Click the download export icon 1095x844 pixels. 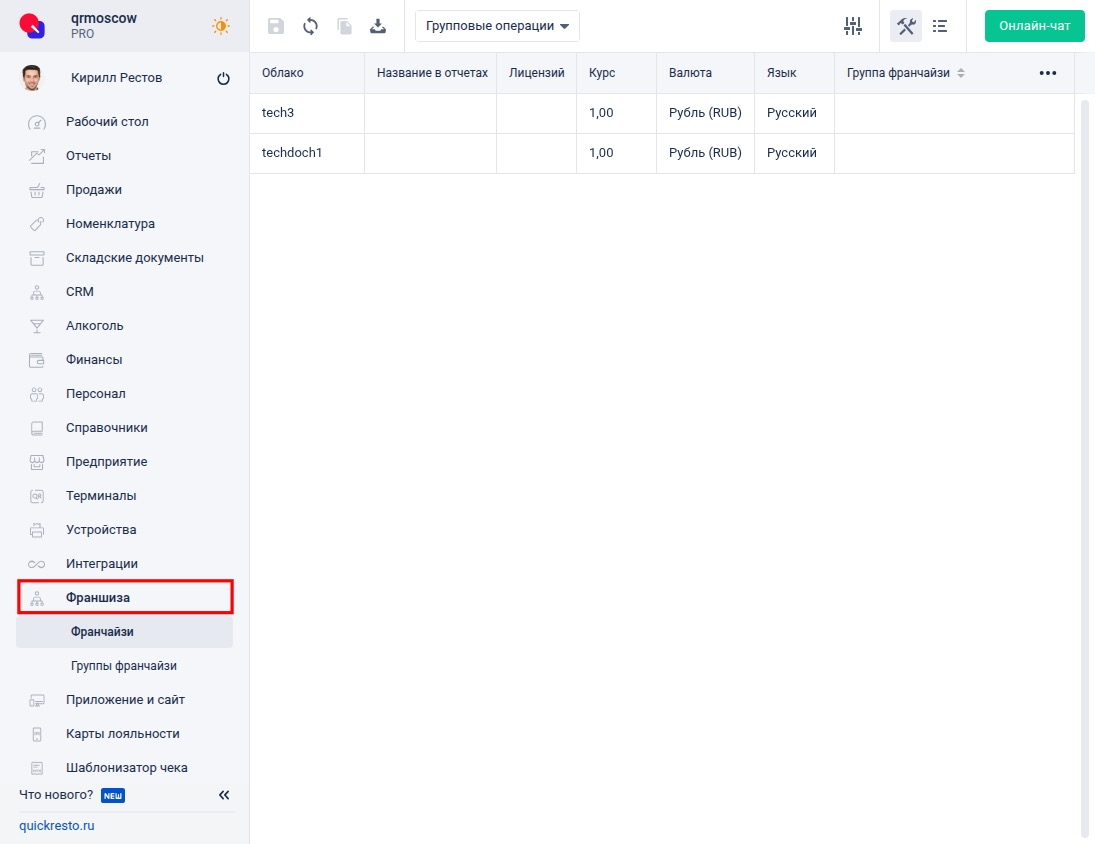378,27
